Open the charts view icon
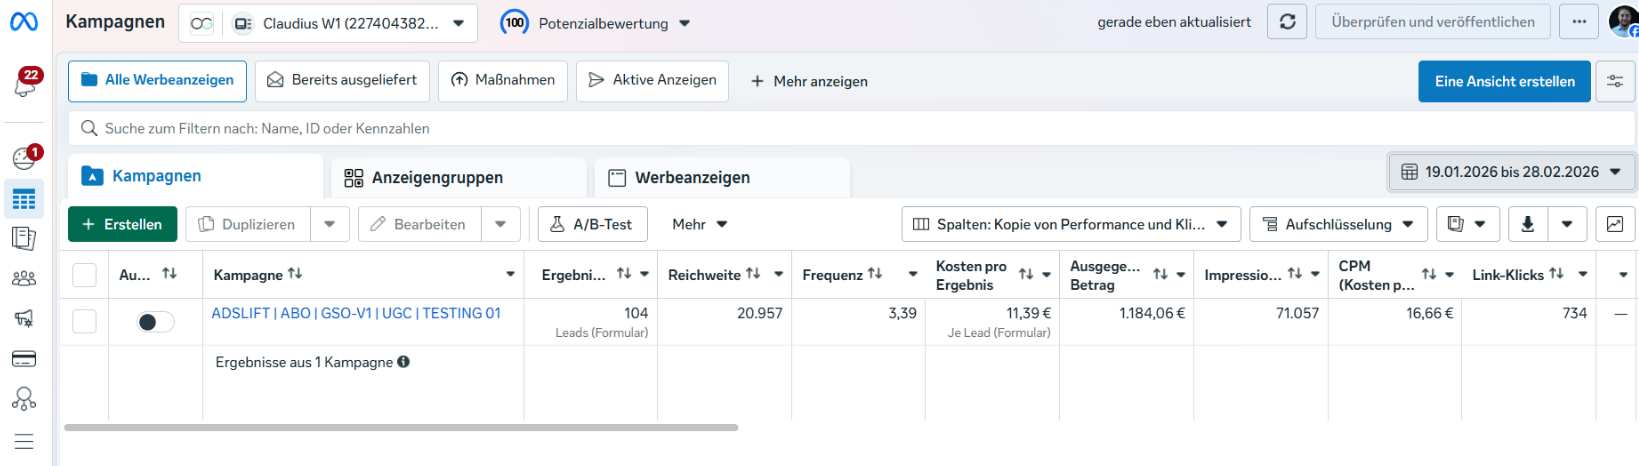 [x=1615, y=224]
